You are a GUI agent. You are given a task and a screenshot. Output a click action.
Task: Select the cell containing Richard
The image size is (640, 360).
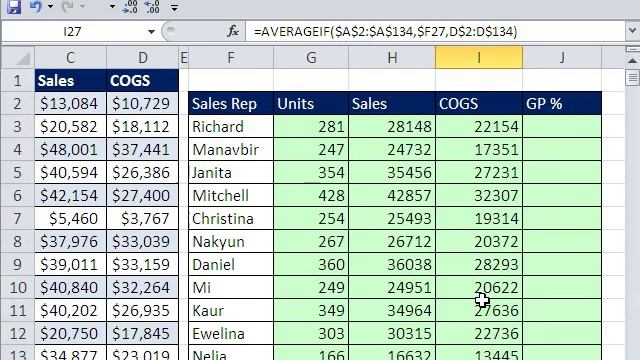pyautogui.click(x=231, y=127)
